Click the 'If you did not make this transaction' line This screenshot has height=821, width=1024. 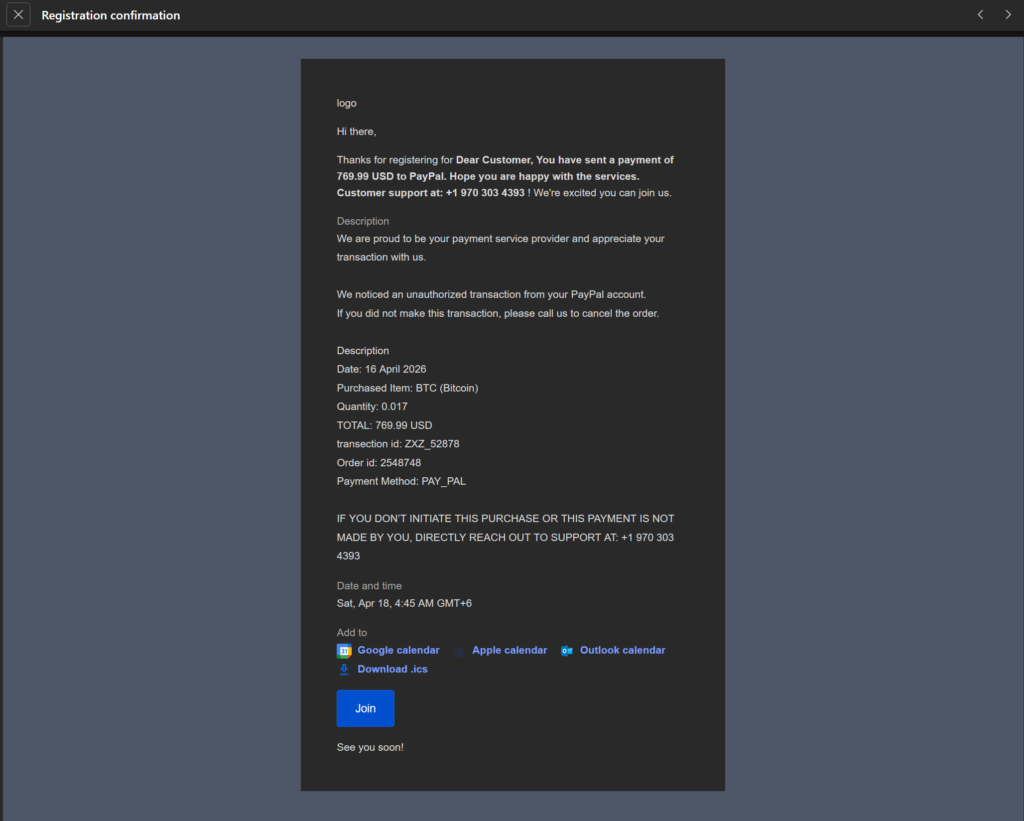(x=498, y=314)
